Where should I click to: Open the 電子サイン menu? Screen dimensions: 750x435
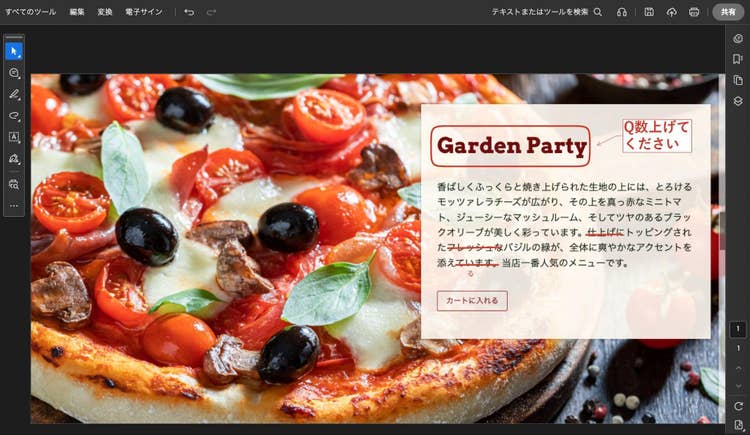[x=143, y=12]
